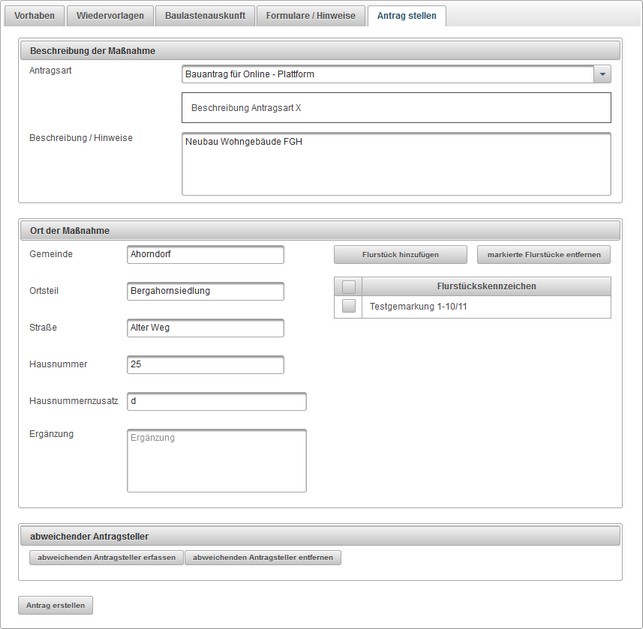Select the Antrag stellen tab
The width and height of the screenshot is (643, 629).
tap(406, 16)
